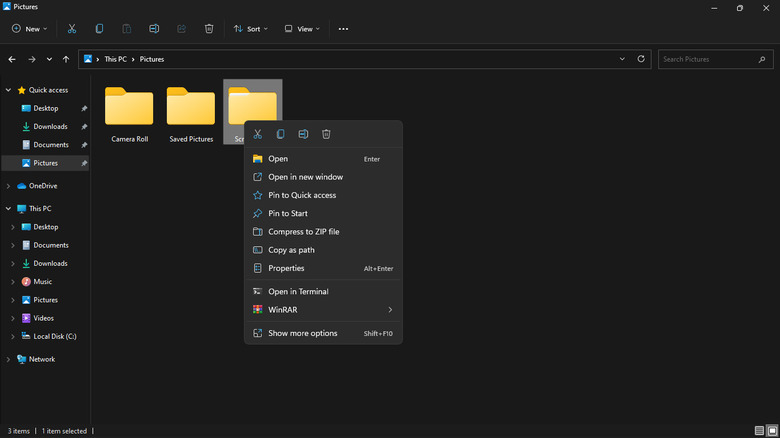This screenshot has width=780, height=438.
Task: Click the Delete icon in the top toolbar
Action: [208, 29]
